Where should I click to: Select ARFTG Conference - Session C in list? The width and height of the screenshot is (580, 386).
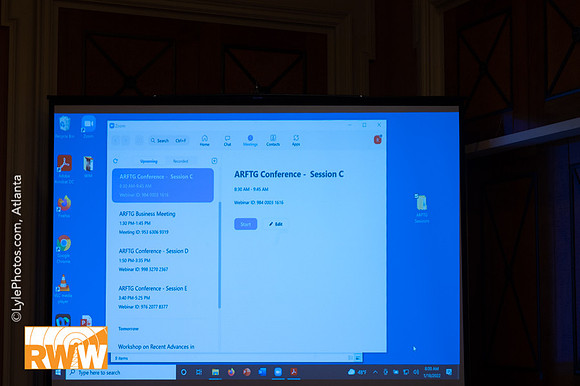click(x=163, y=185)
